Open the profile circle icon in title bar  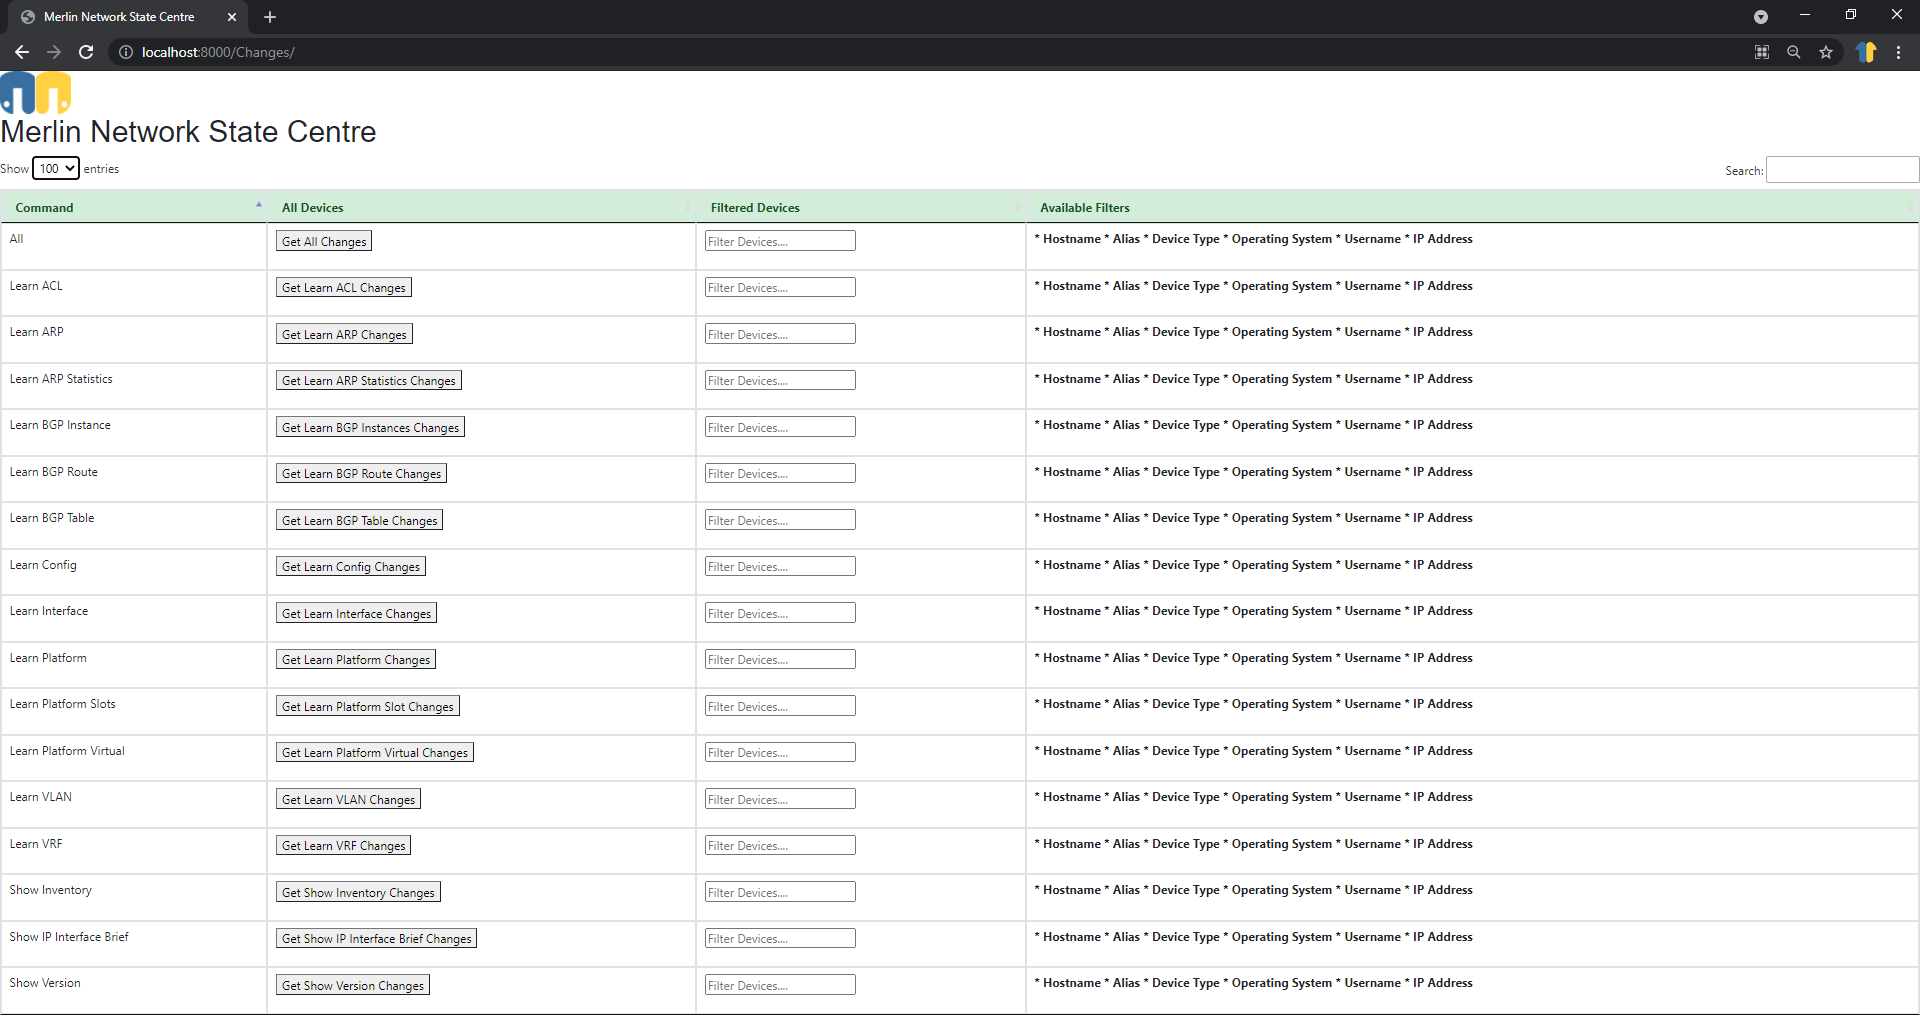(x=1761, y=17)
